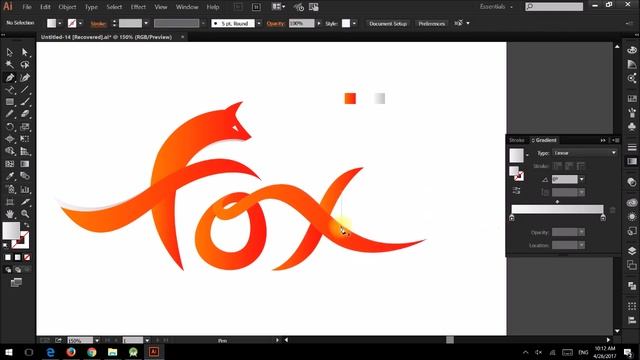Viewport: 640px width, 360px height.
Task: Select the Eraser tool
Action: point(25,114)
